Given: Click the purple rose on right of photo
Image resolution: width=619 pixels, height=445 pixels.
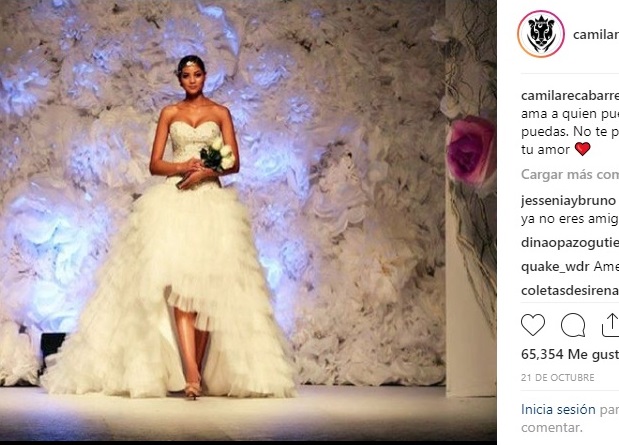Looking at the screenshot, I should click(471, 150).
